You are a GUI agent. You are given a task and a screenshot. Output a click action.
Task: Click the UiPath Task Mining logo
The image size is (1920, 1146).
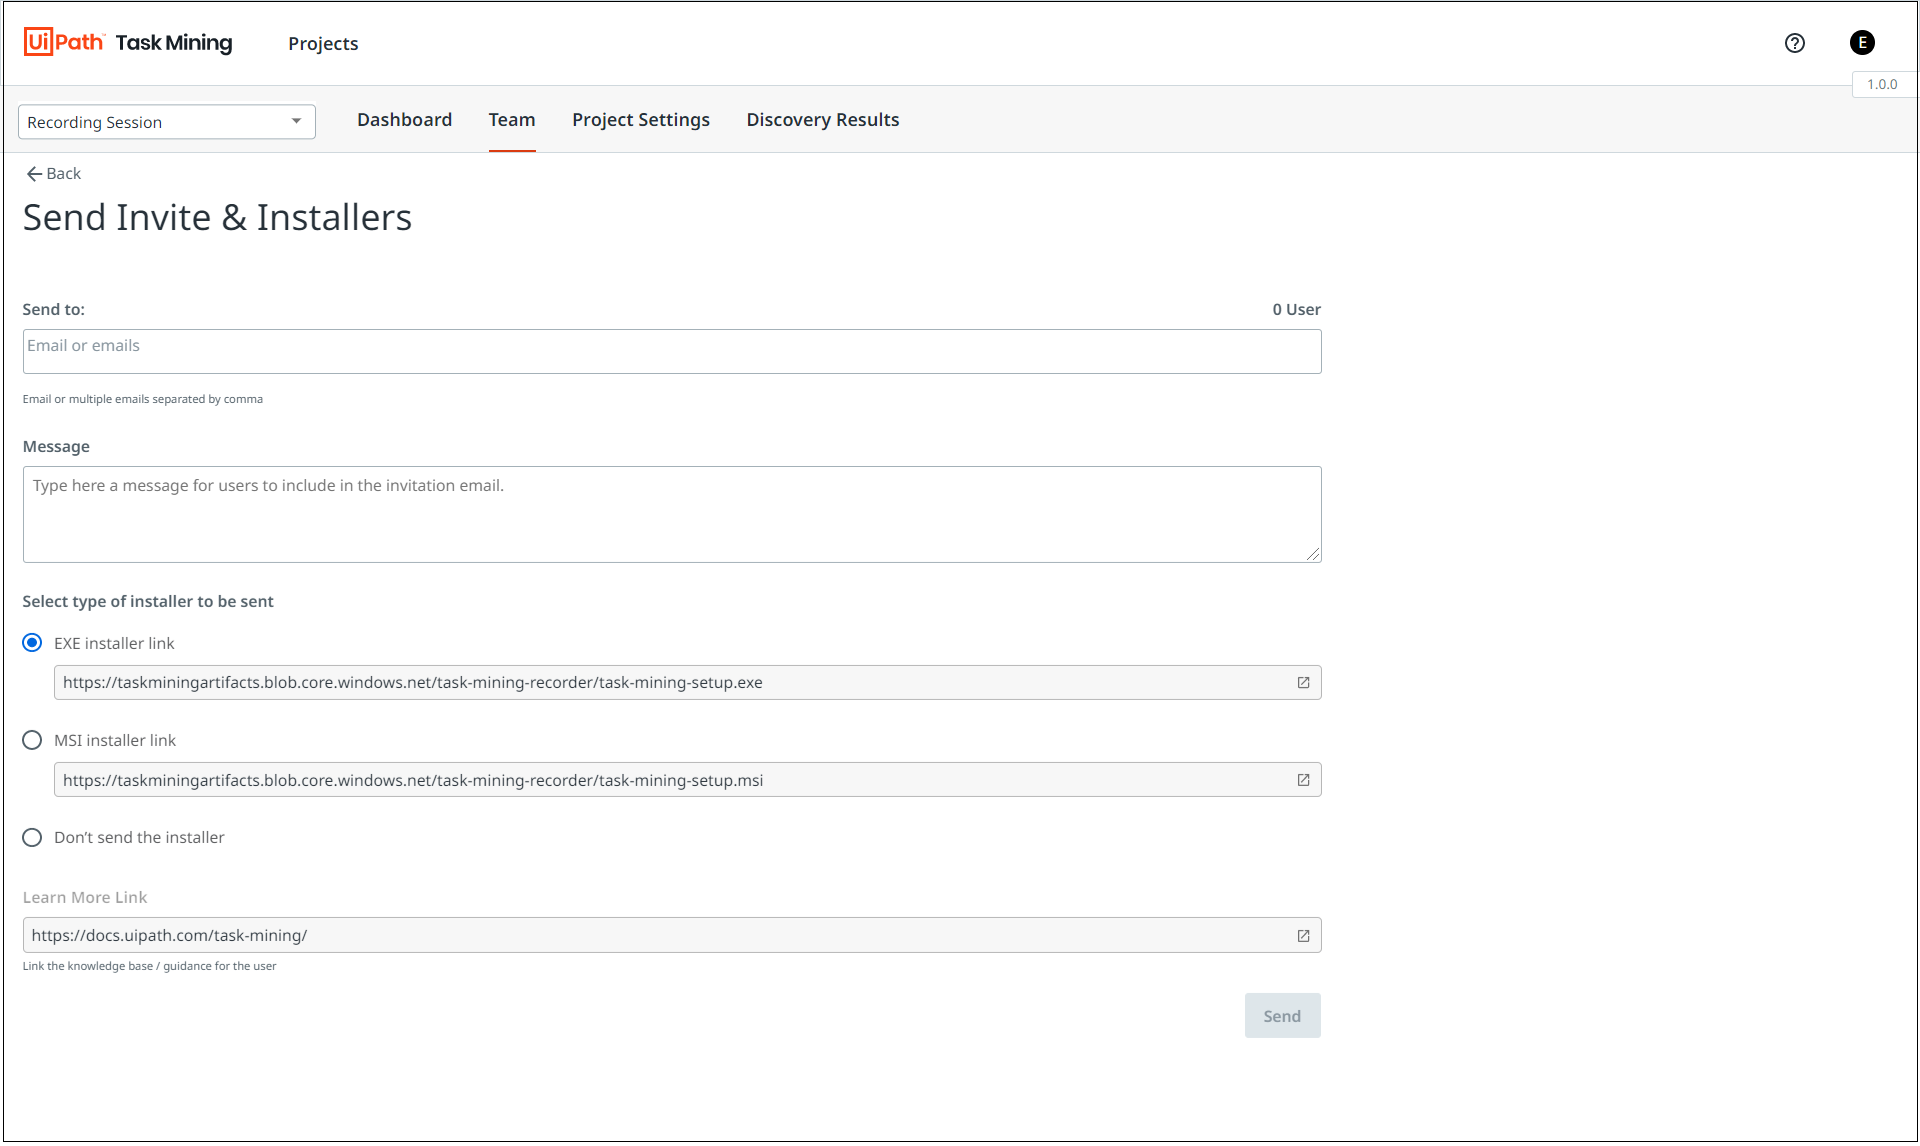tap(128, 42)
